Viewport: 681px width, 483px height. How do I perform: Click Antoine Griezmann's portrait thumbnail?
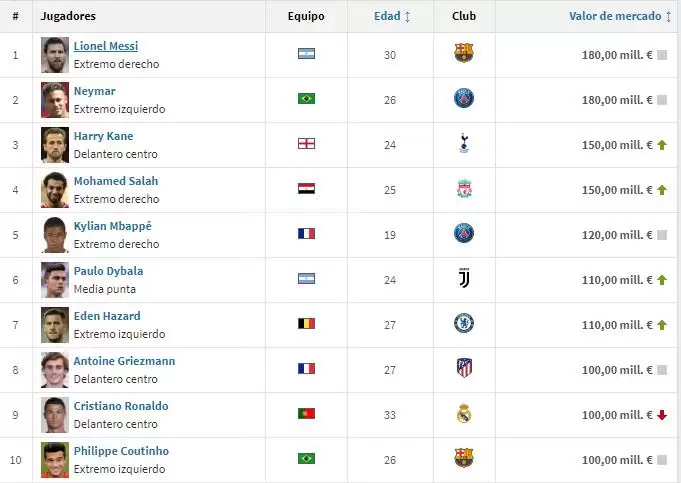55,369
